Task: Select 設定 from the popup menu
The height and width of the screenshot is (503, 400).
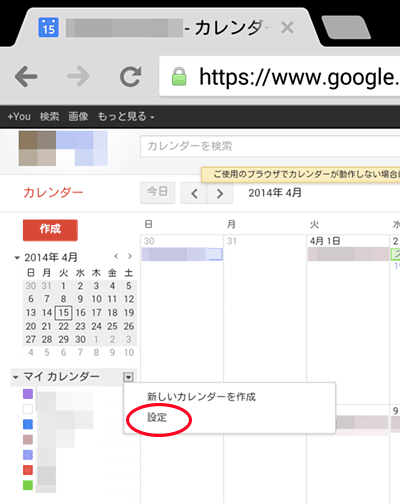Action: point(157,417)
